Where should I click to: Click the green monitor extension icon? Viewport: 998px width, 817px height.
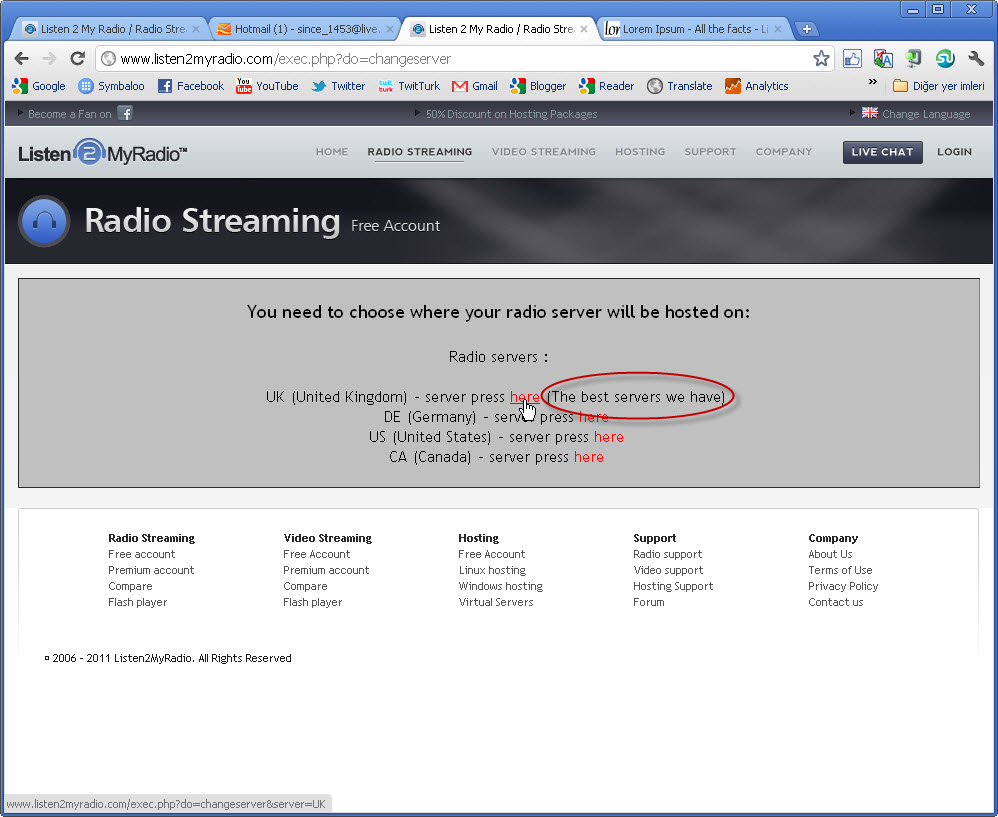pyautogui.click(x=913, y=59)
